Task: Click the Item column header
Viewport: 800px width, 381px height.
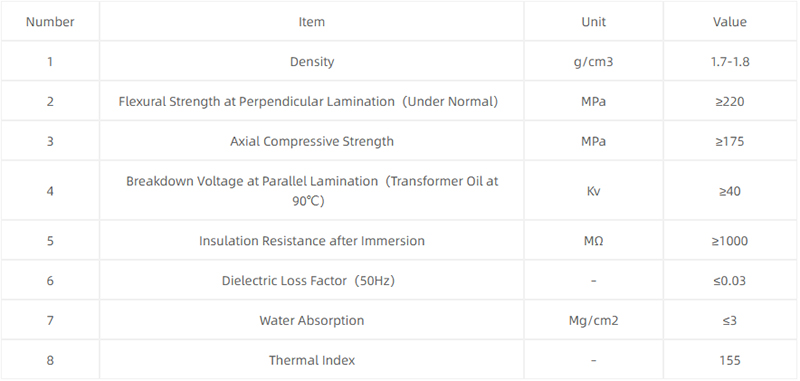Action: pos(311,21)
